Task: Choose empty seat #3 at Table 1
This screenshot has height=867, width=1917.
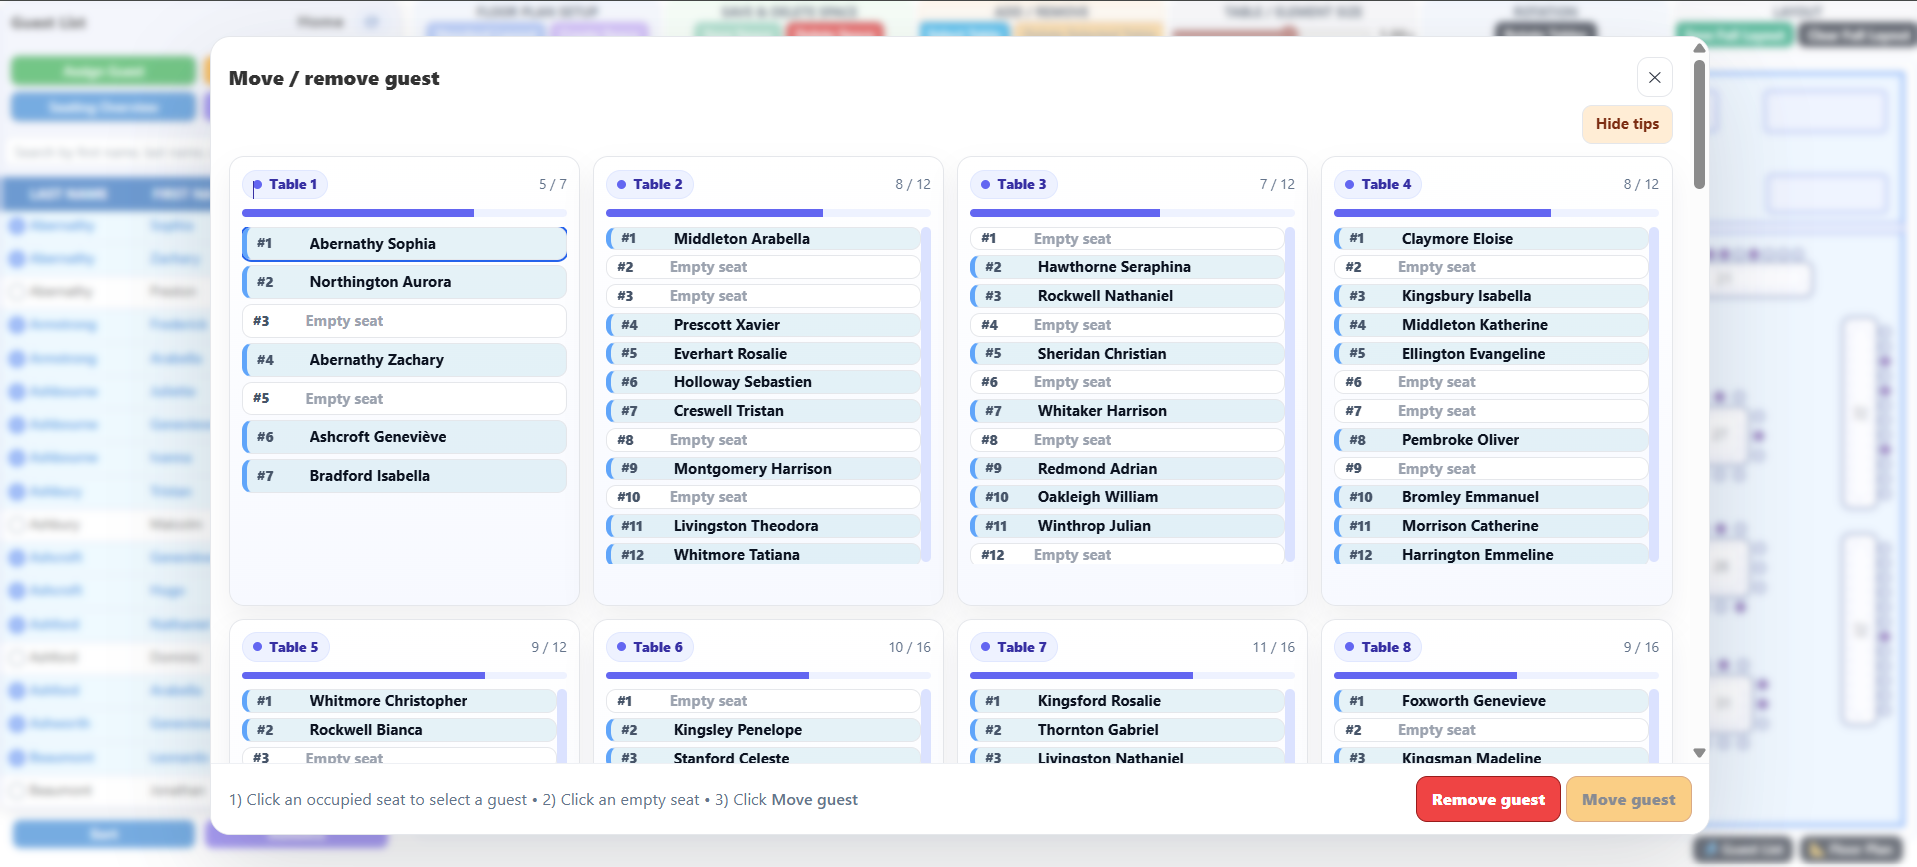Action: pyautogui.click(x=404, y=321)
